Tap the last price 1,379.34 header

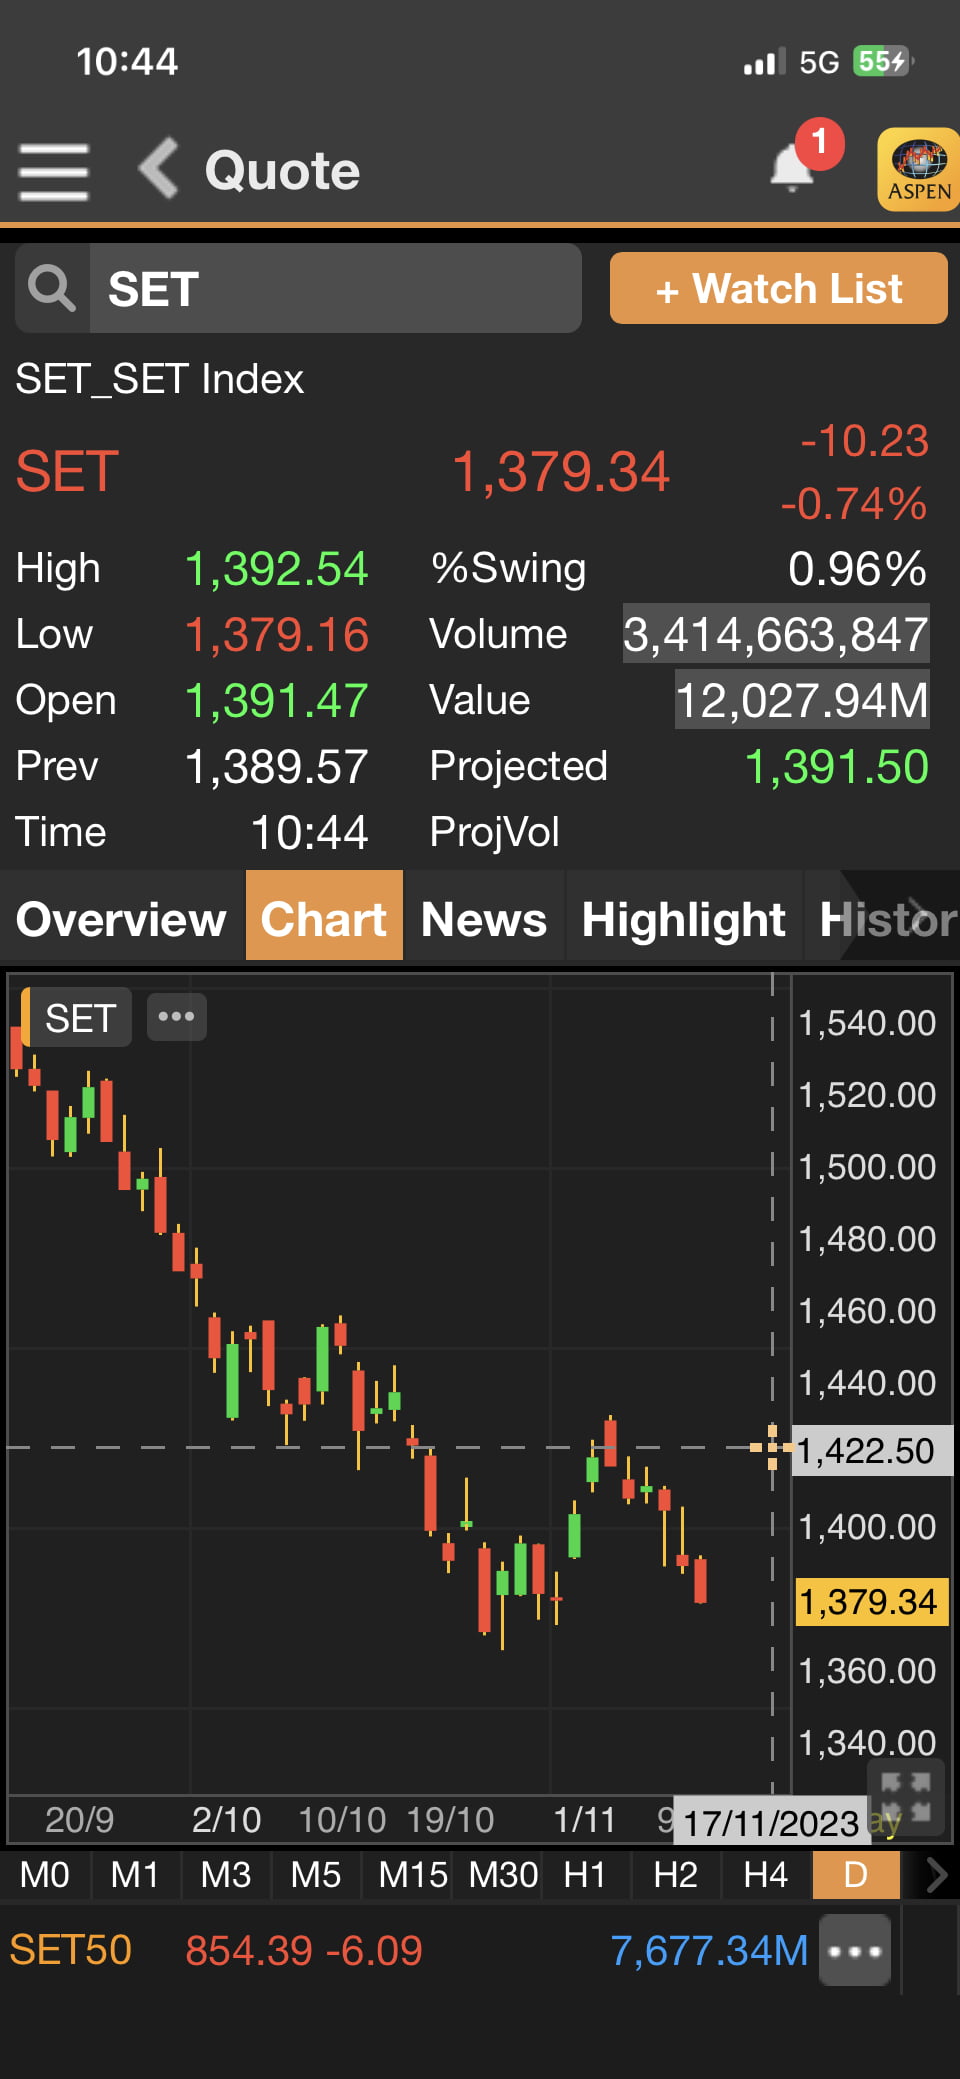(560, 472)
